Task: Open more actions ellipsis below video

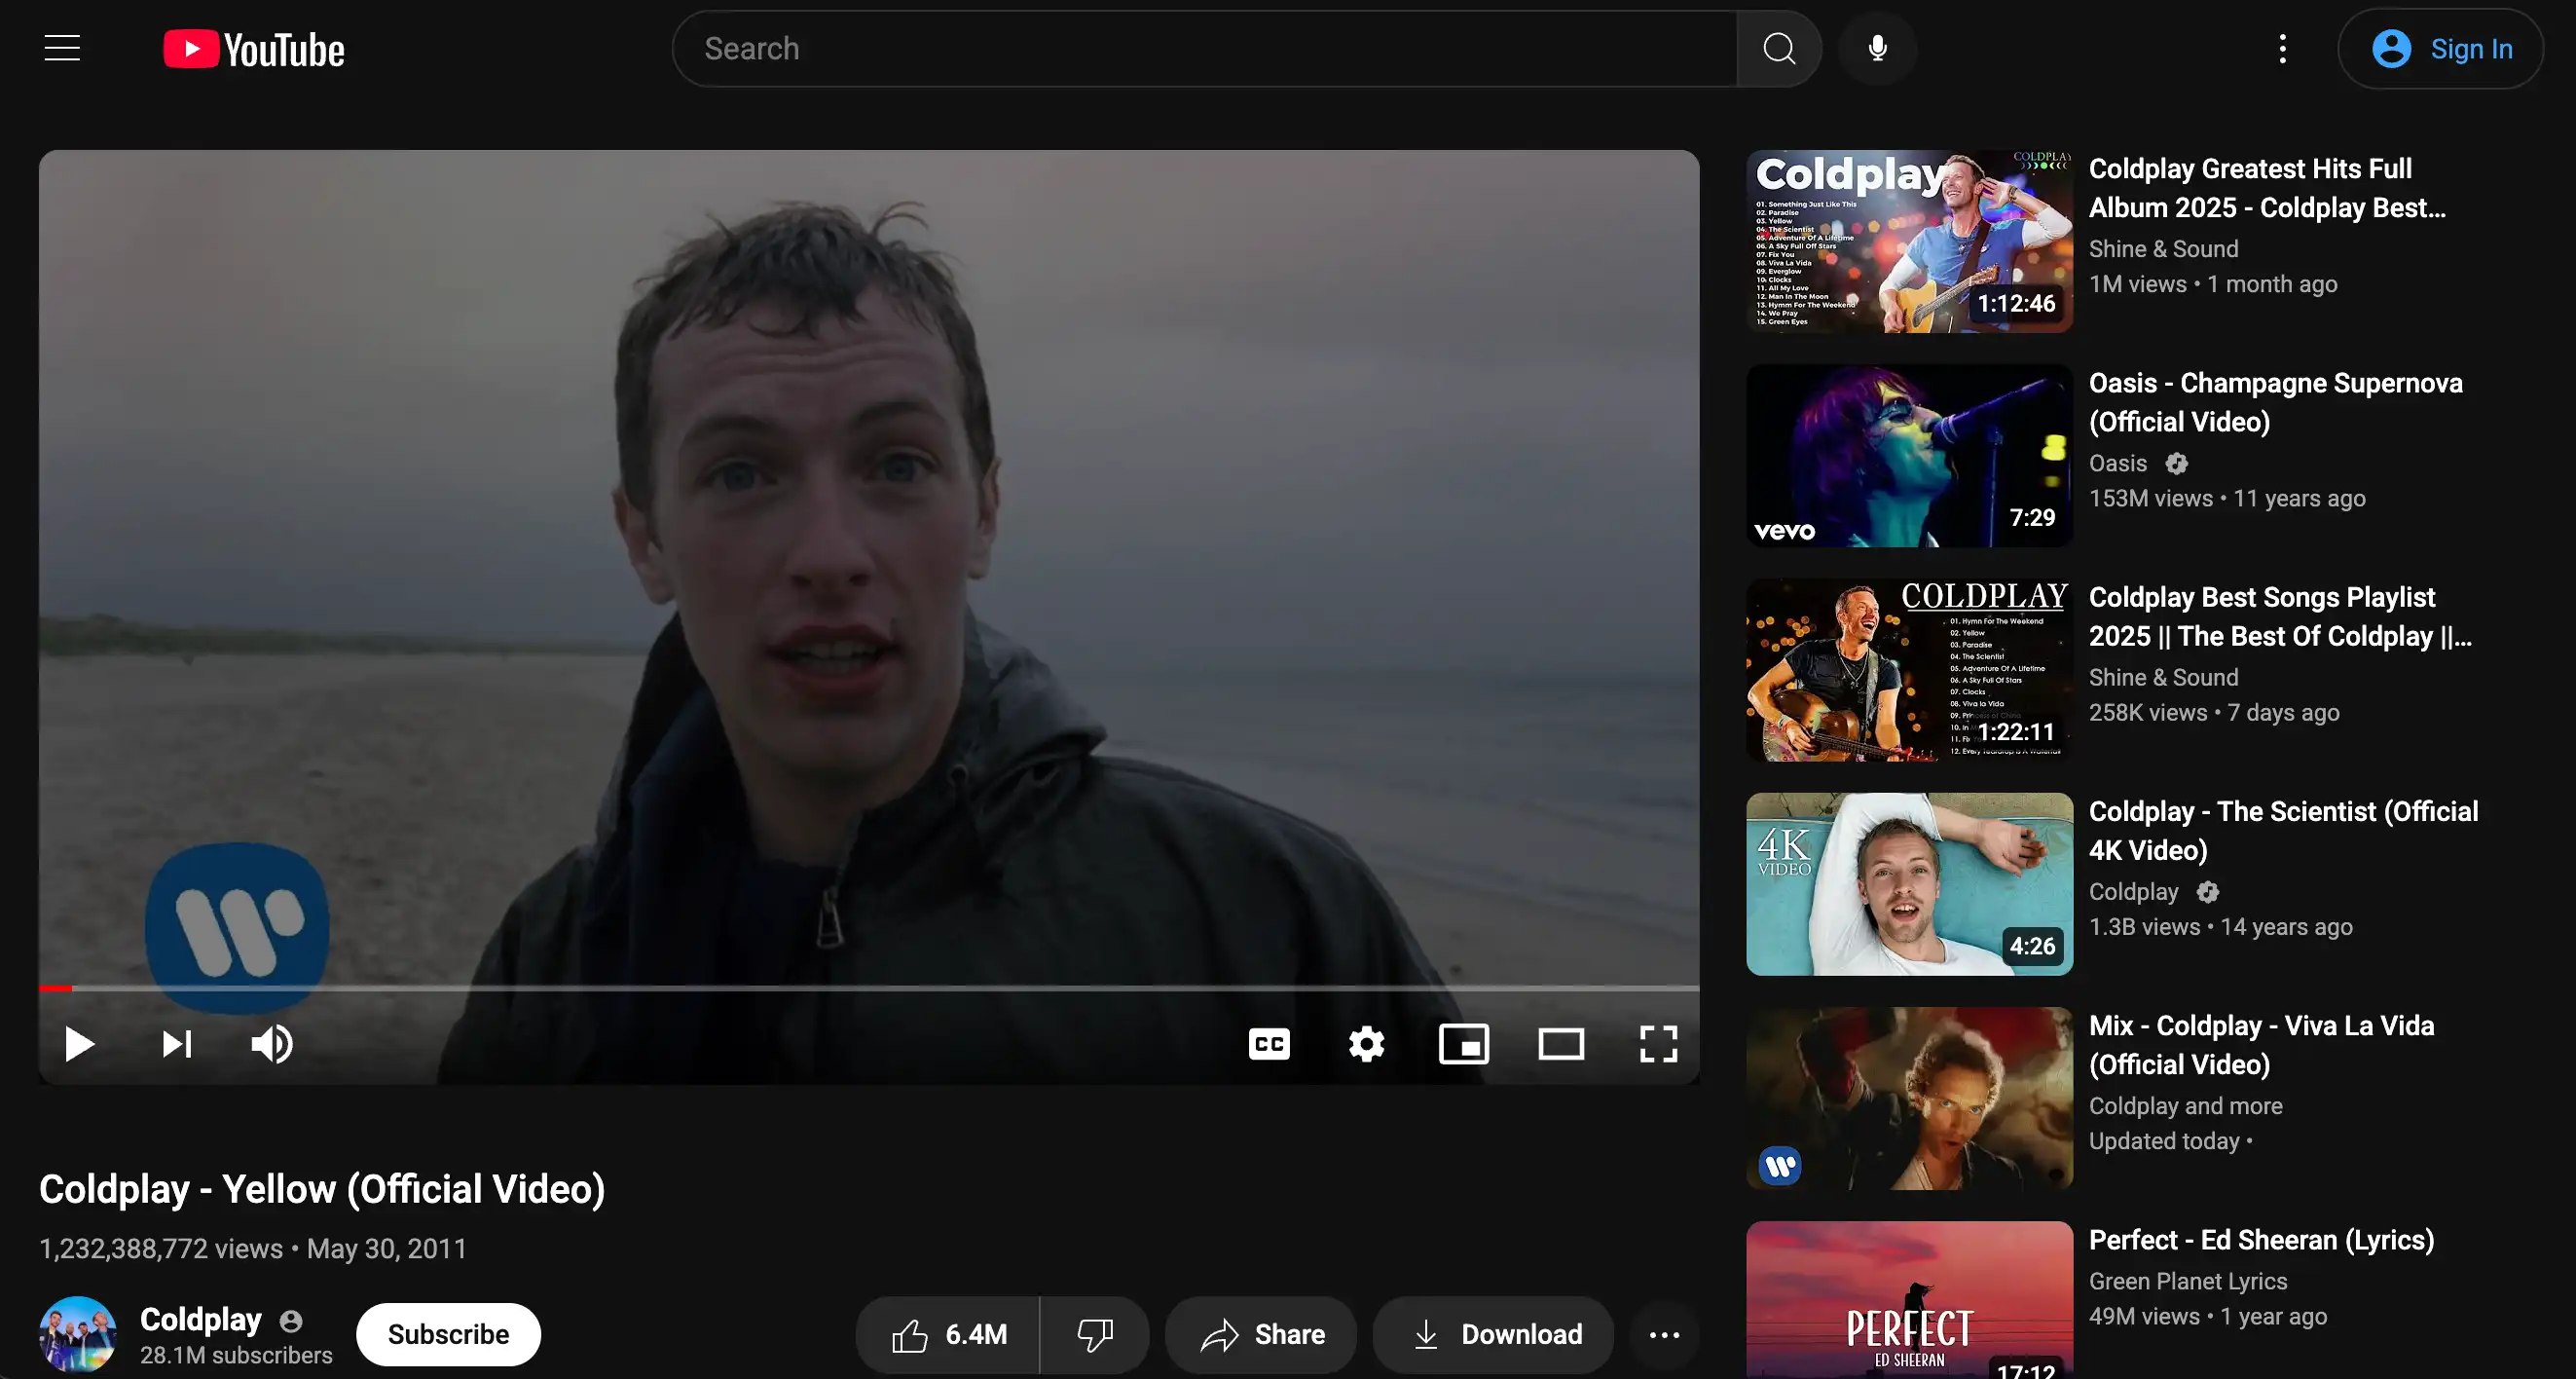Action: (1664, 1334)
